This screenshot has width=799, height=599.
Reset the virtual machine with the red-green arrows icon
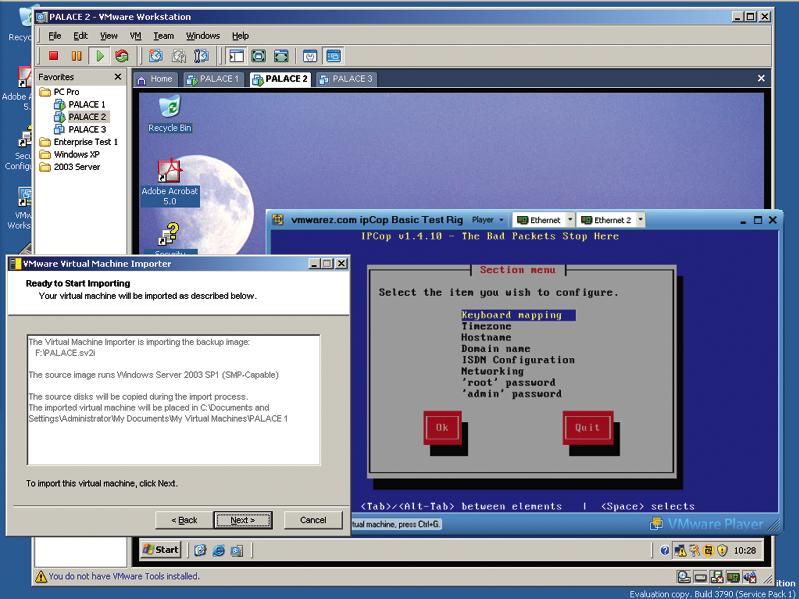121,56
